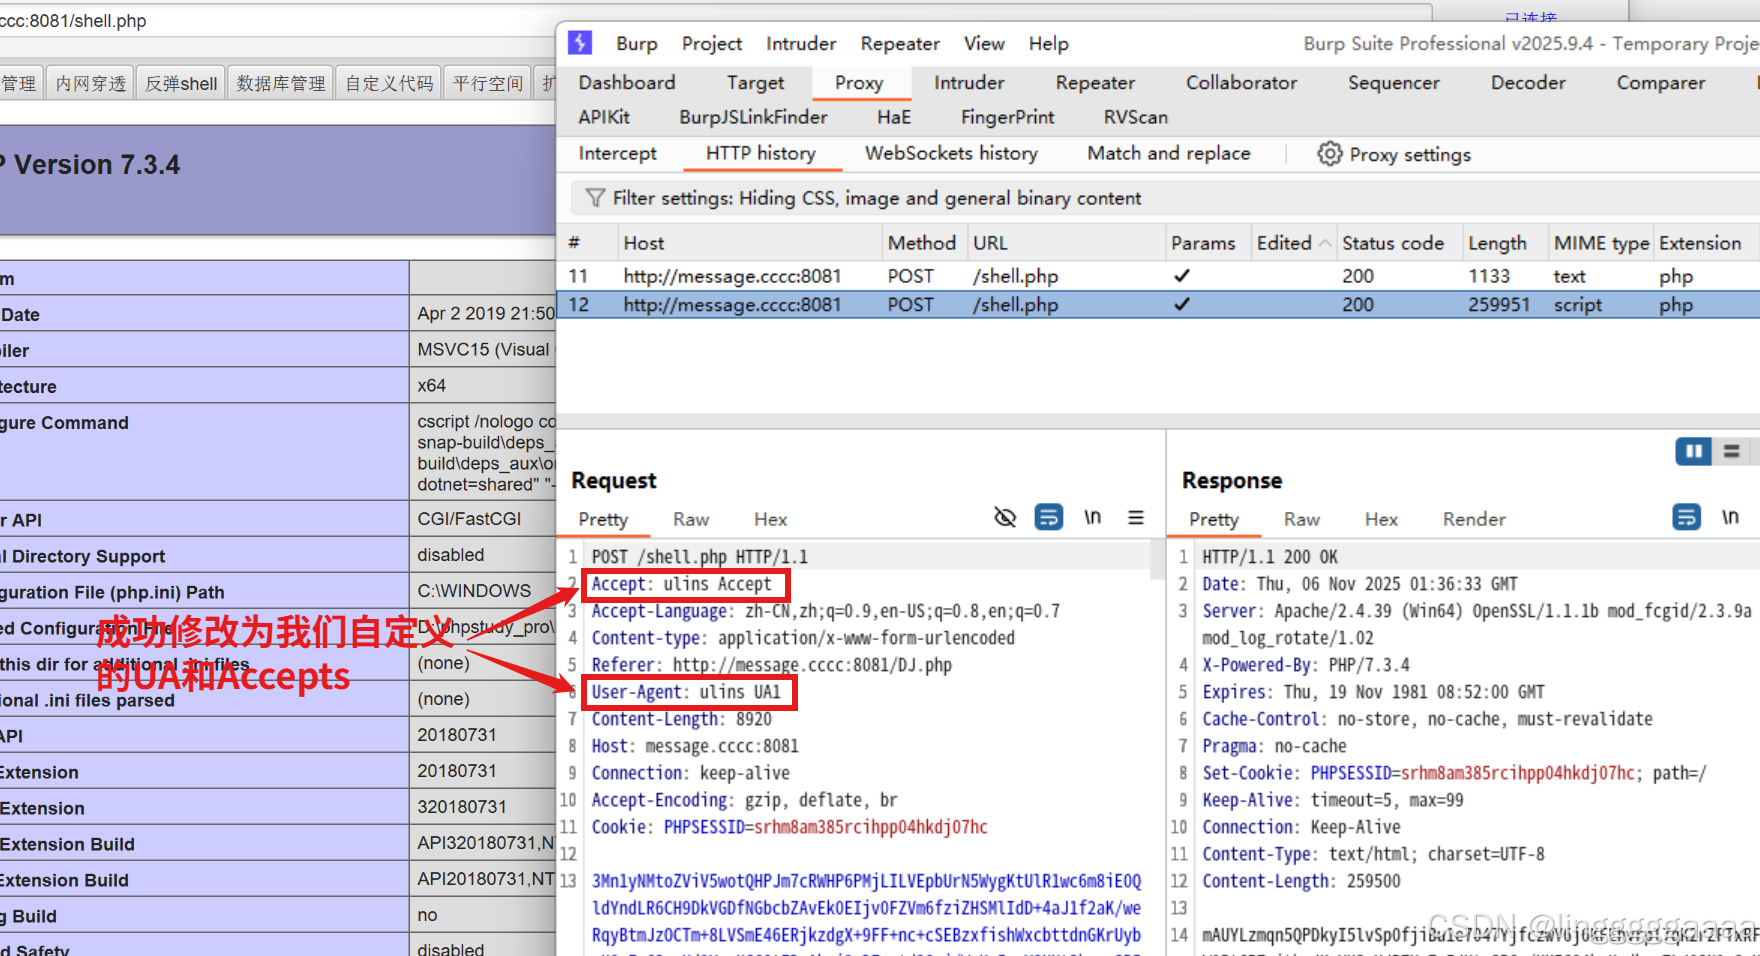The image size is (1760, 956).
Task: Click the 数据库管理 tab in browser window
Action: click(x=281, y=83)
